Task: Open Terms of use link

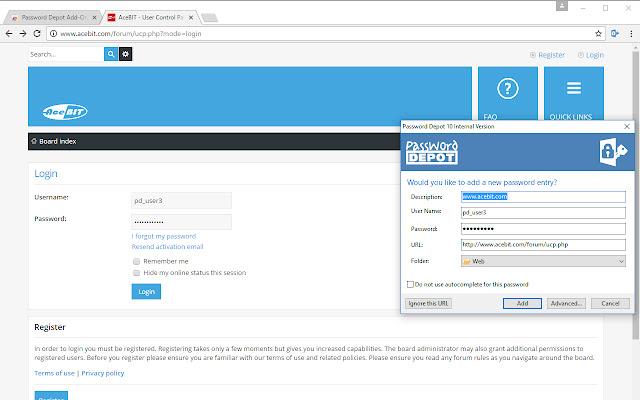Action: pyautogui.click(x=54, y=373)
